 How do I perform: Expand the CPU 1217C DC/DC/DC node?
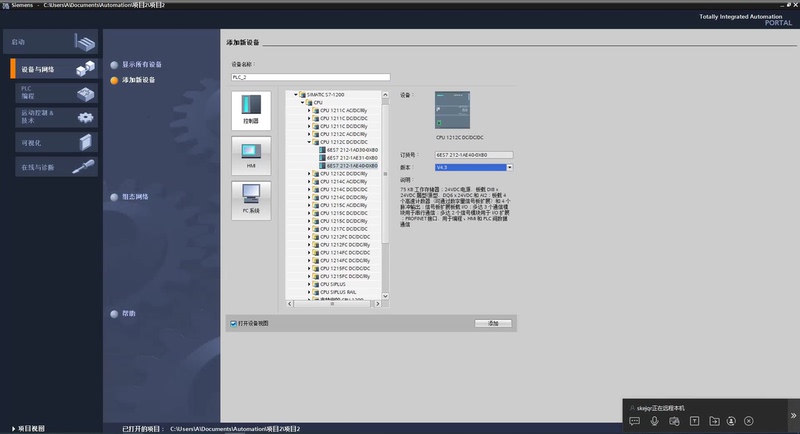pyautogui.click(x=309, y=229)
